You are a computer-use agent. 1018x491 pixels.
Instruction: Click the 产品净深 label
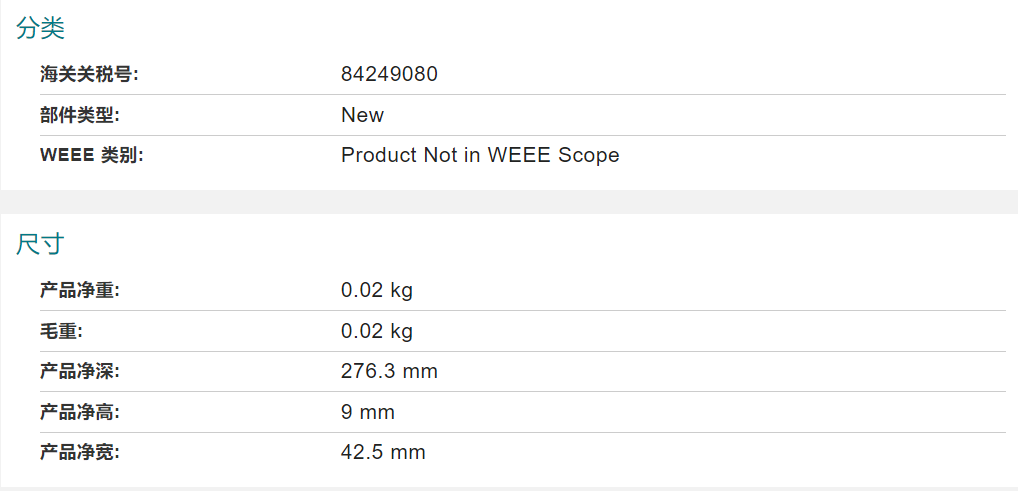80,371
